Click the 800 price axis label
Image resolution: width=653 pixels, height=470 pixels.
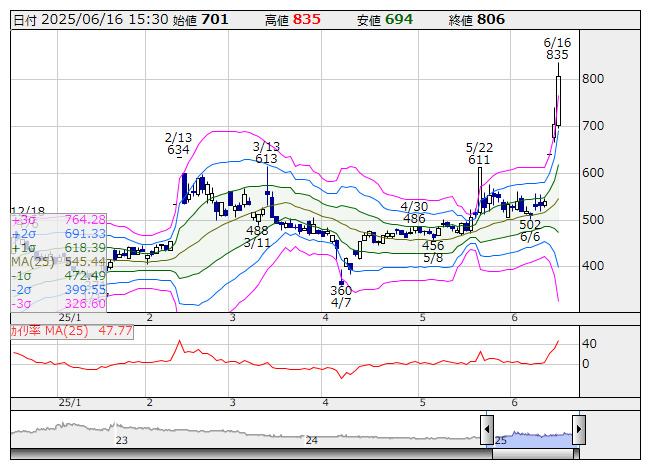[x=593, y=79]
